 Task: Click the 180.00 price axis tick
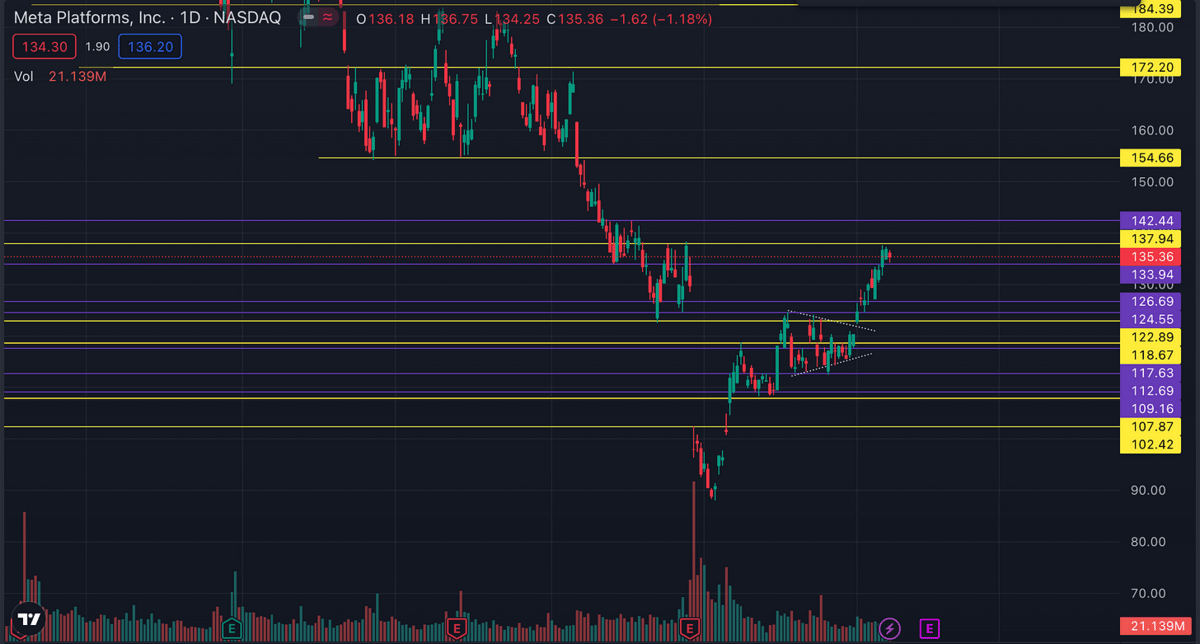pos(1152,27)
